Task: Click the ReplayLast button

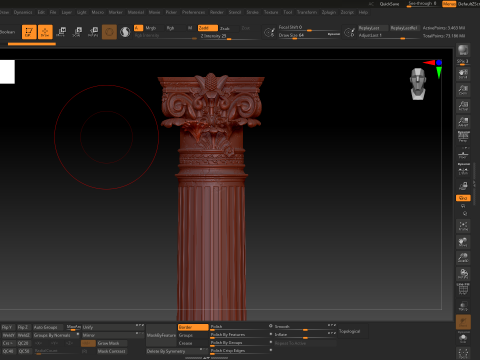Action: tap(373, 28)
